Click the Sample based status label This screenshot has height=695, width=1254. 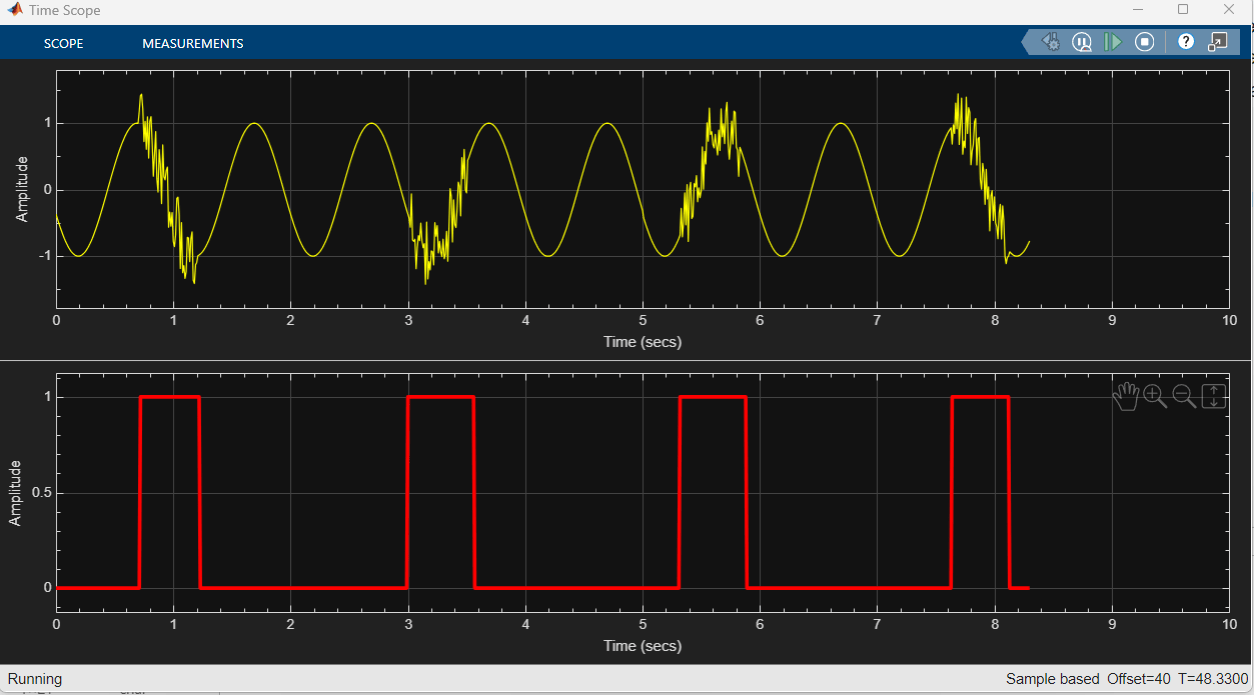(x=1052, y=679)
